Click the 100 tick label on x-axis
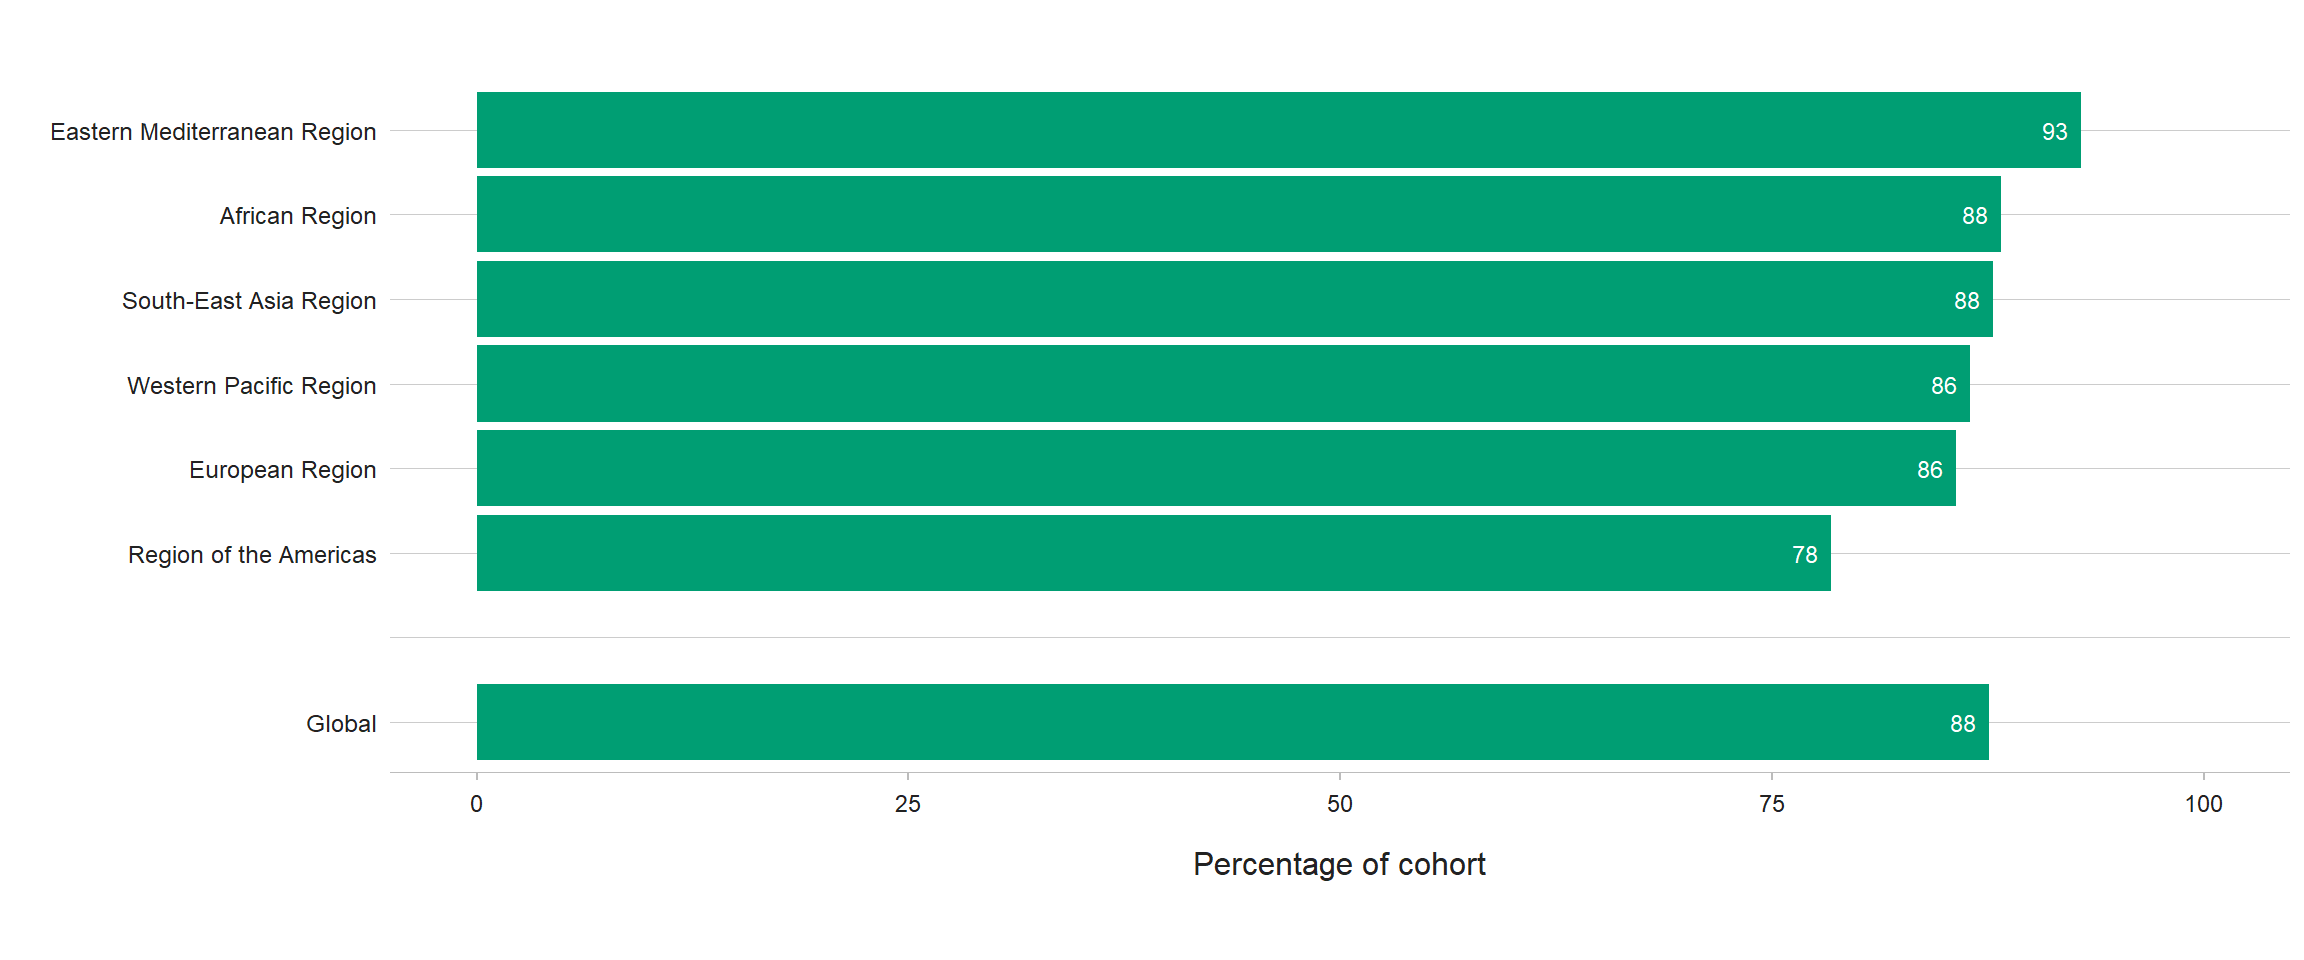The width and height of the screenshot is (2304, 960). pos(2203,804)
